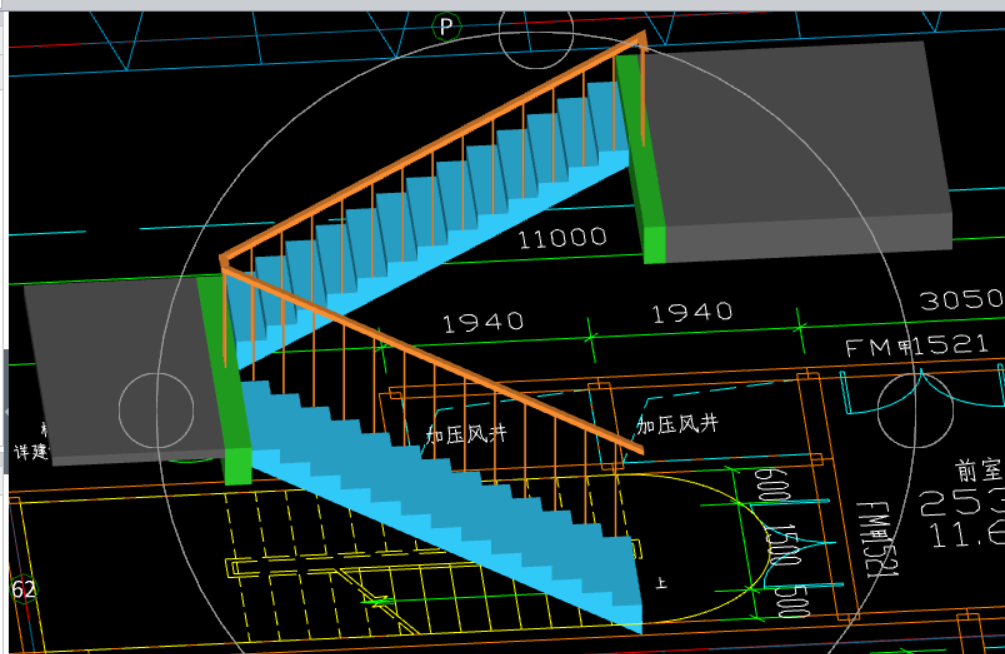Select the orbit handle circle near the door swing arcs
The width and height of the screenshot is (1005, 654).
[x=915, y=410]
